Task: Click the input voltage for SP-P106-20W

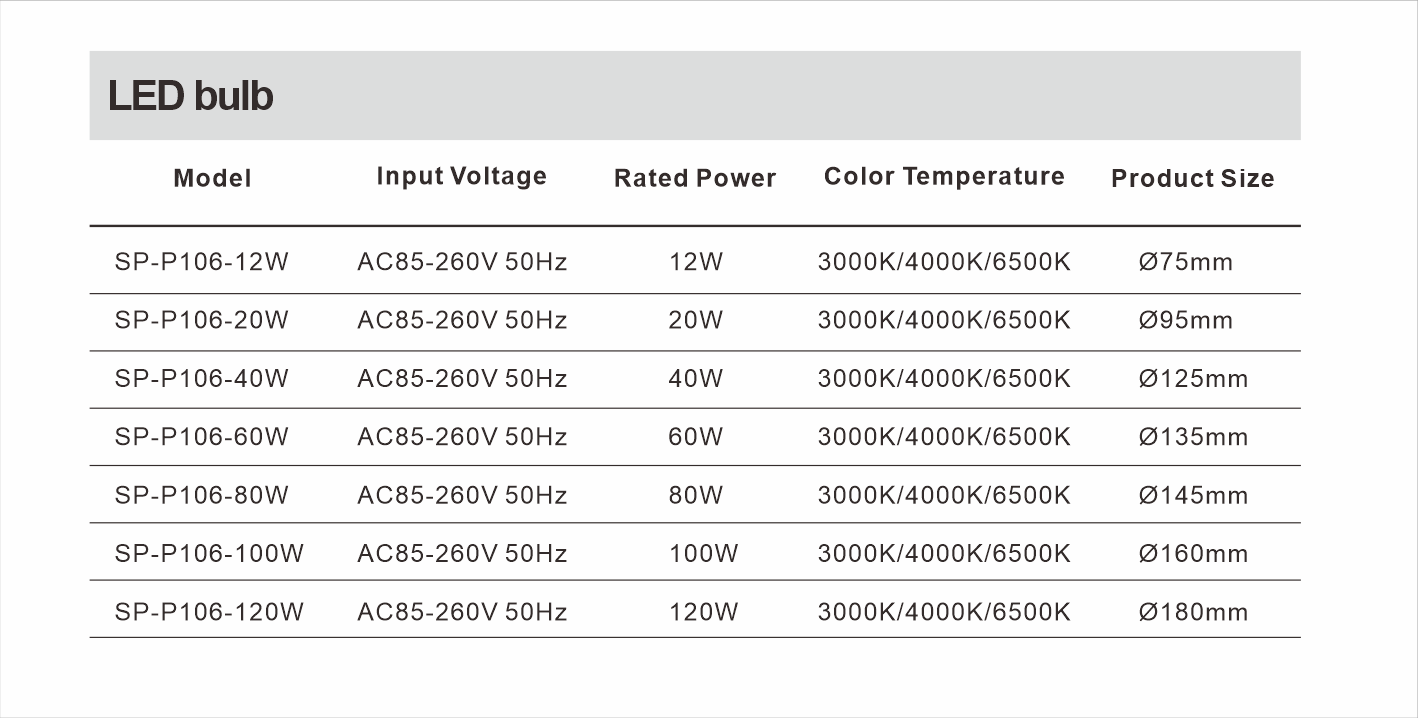Action: (x=462, y=321)
